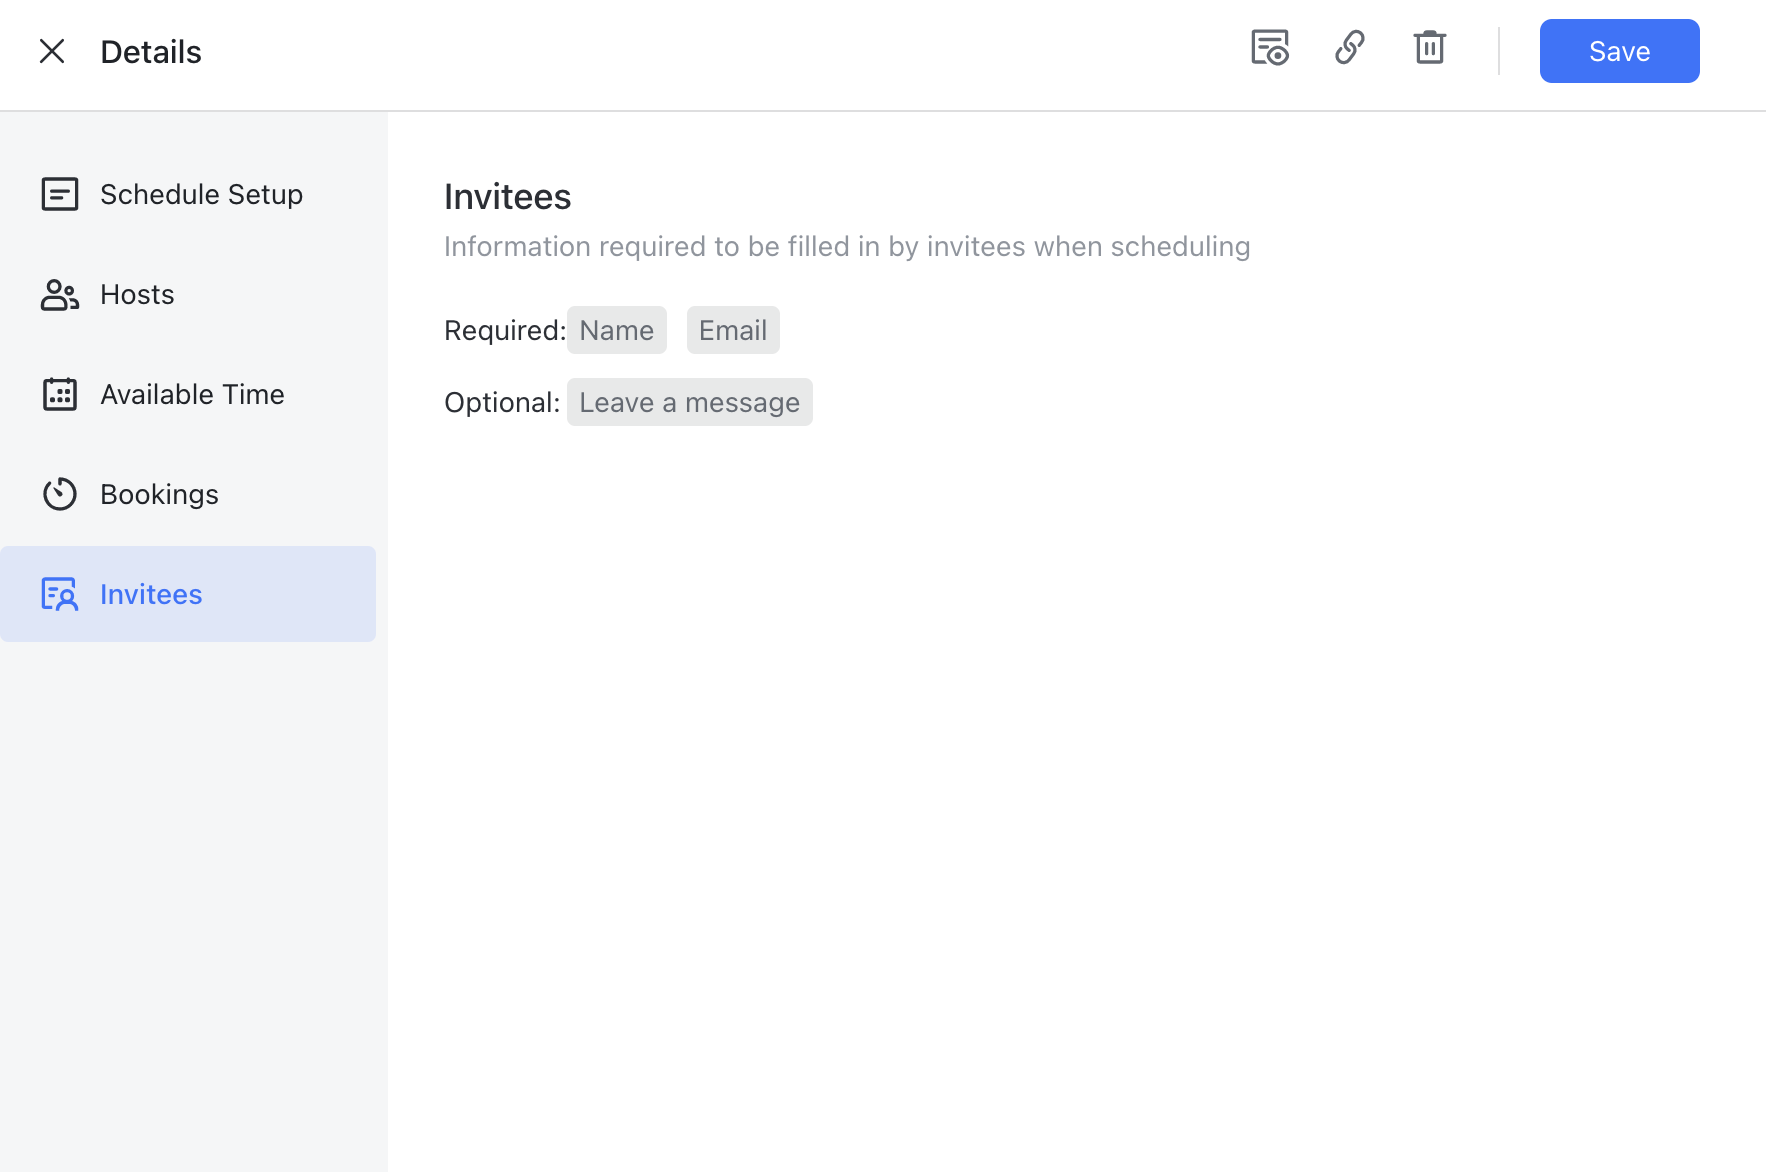
Task: Click the Available Time calendar icon
Action: point(60,394)
